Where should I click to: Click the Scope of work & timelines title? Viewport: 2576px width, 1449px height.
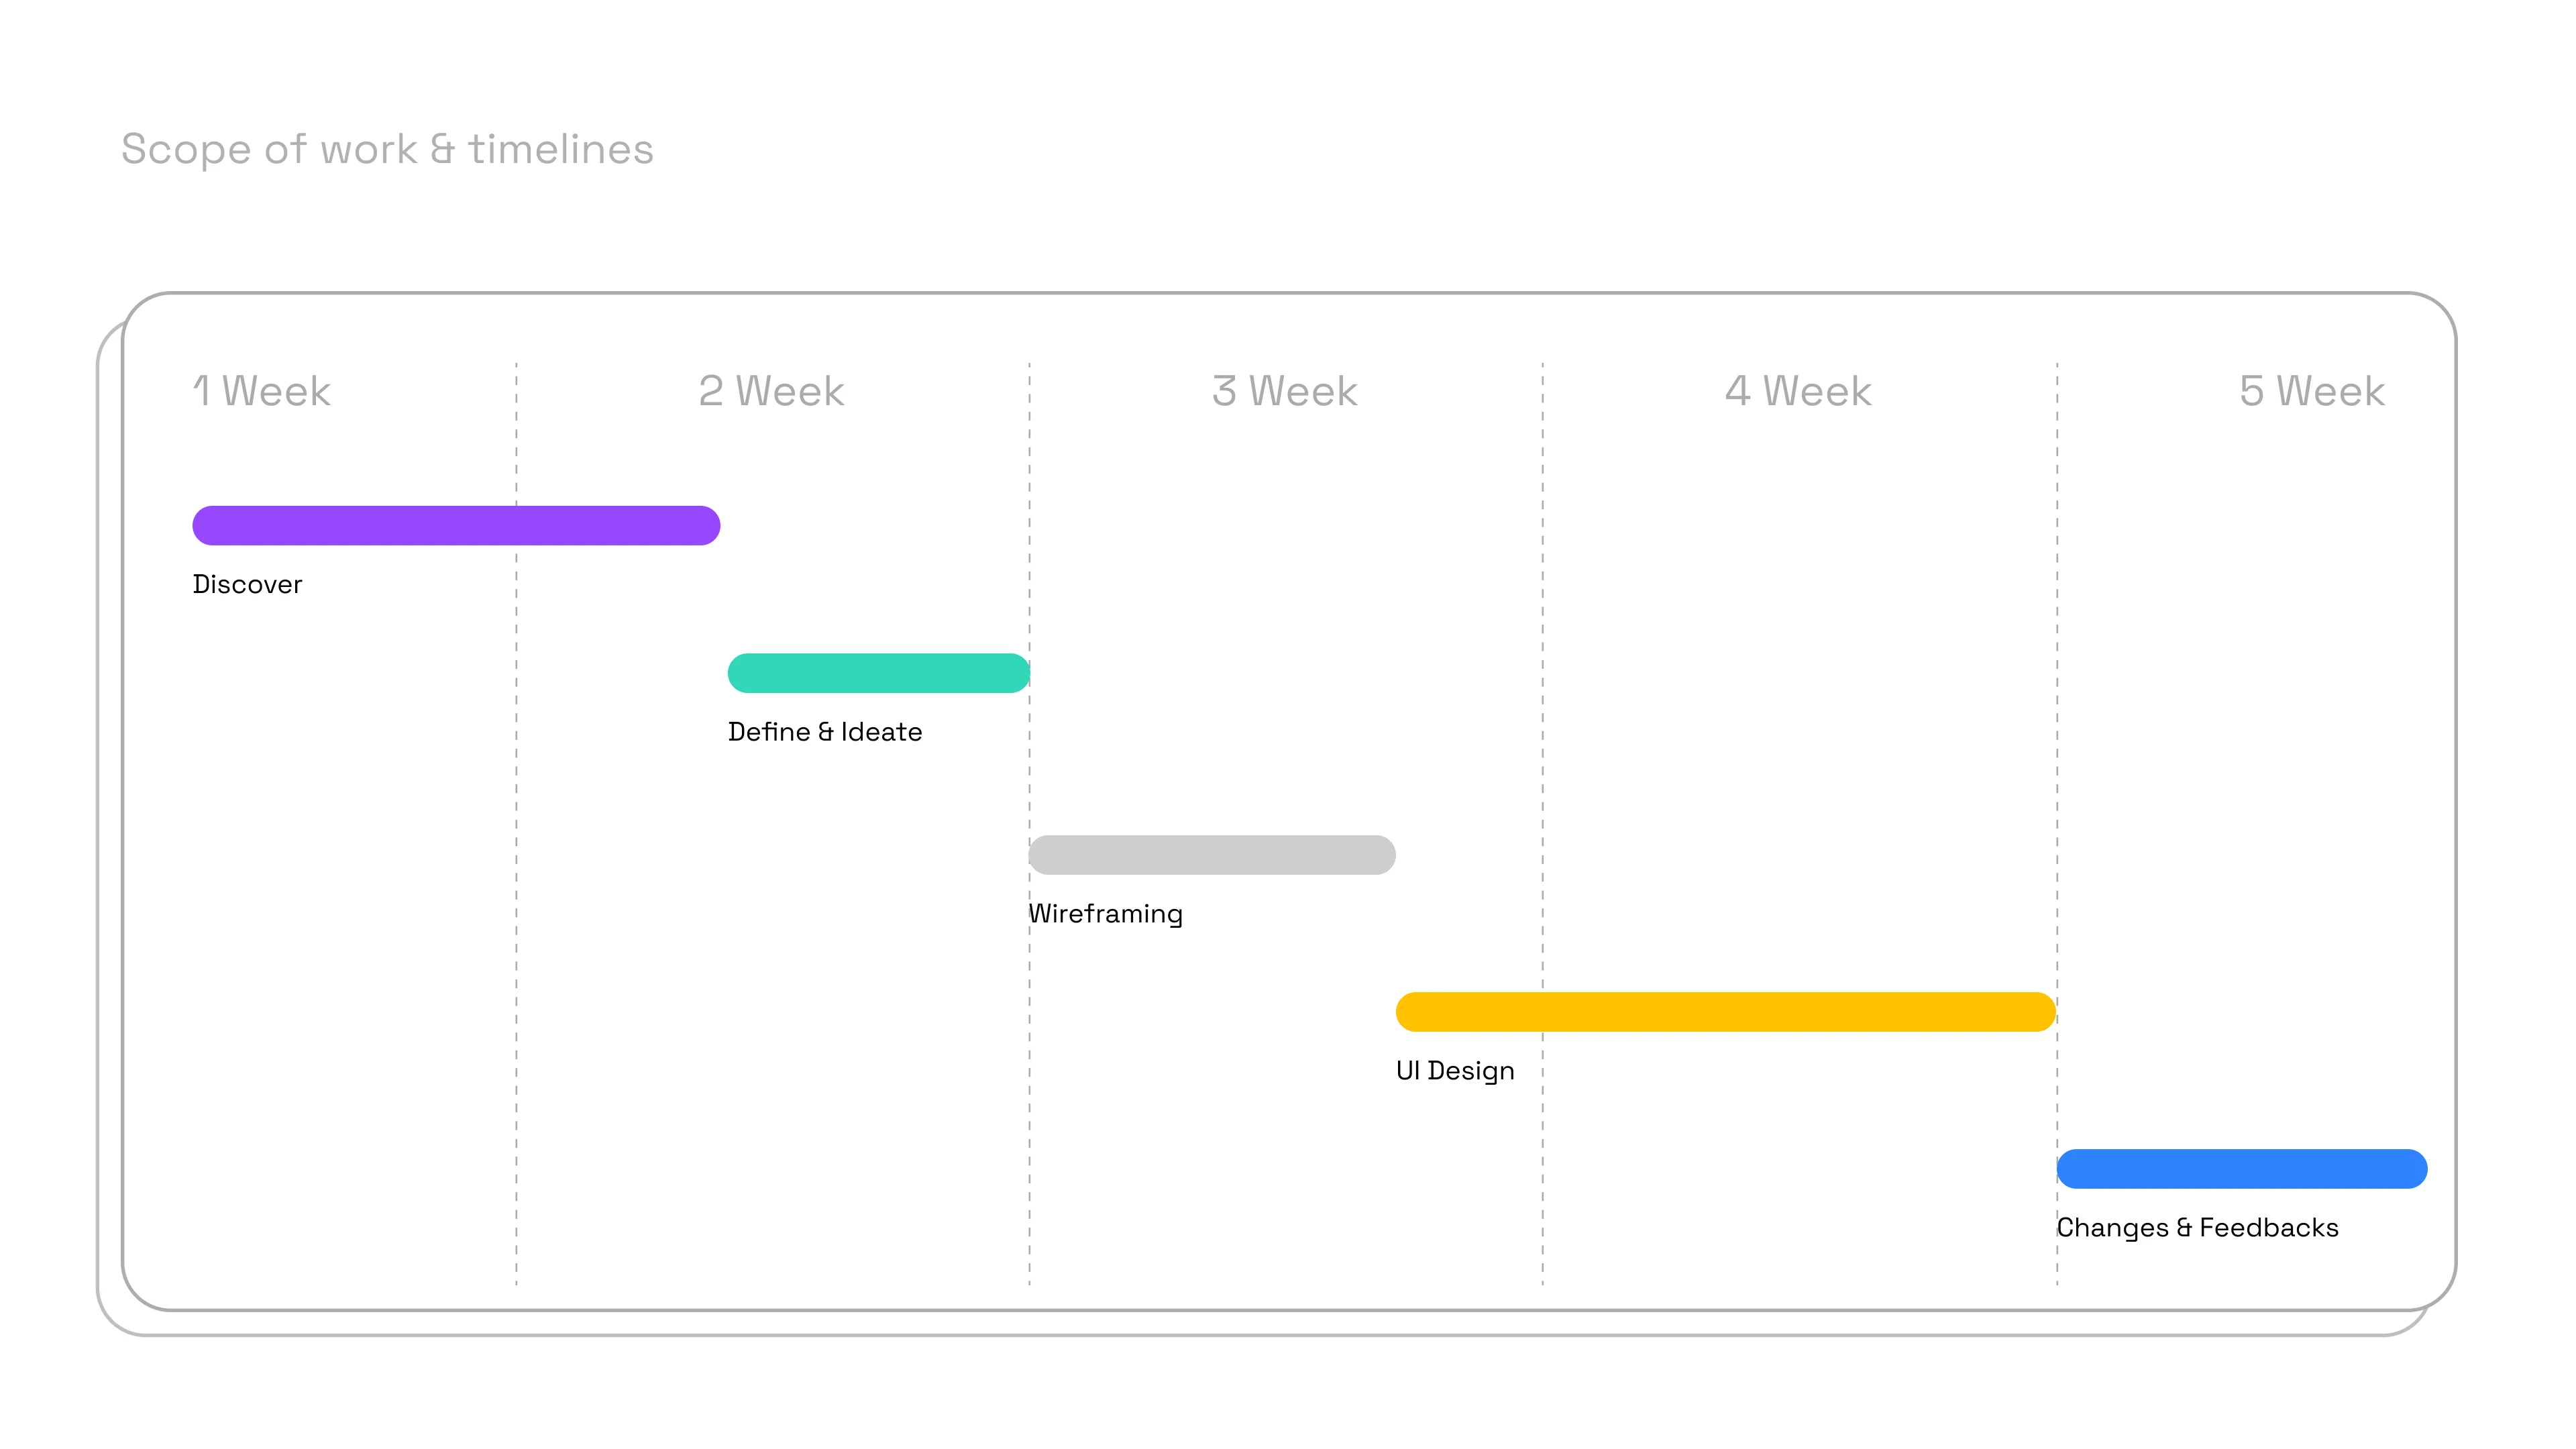pos(387,149)
